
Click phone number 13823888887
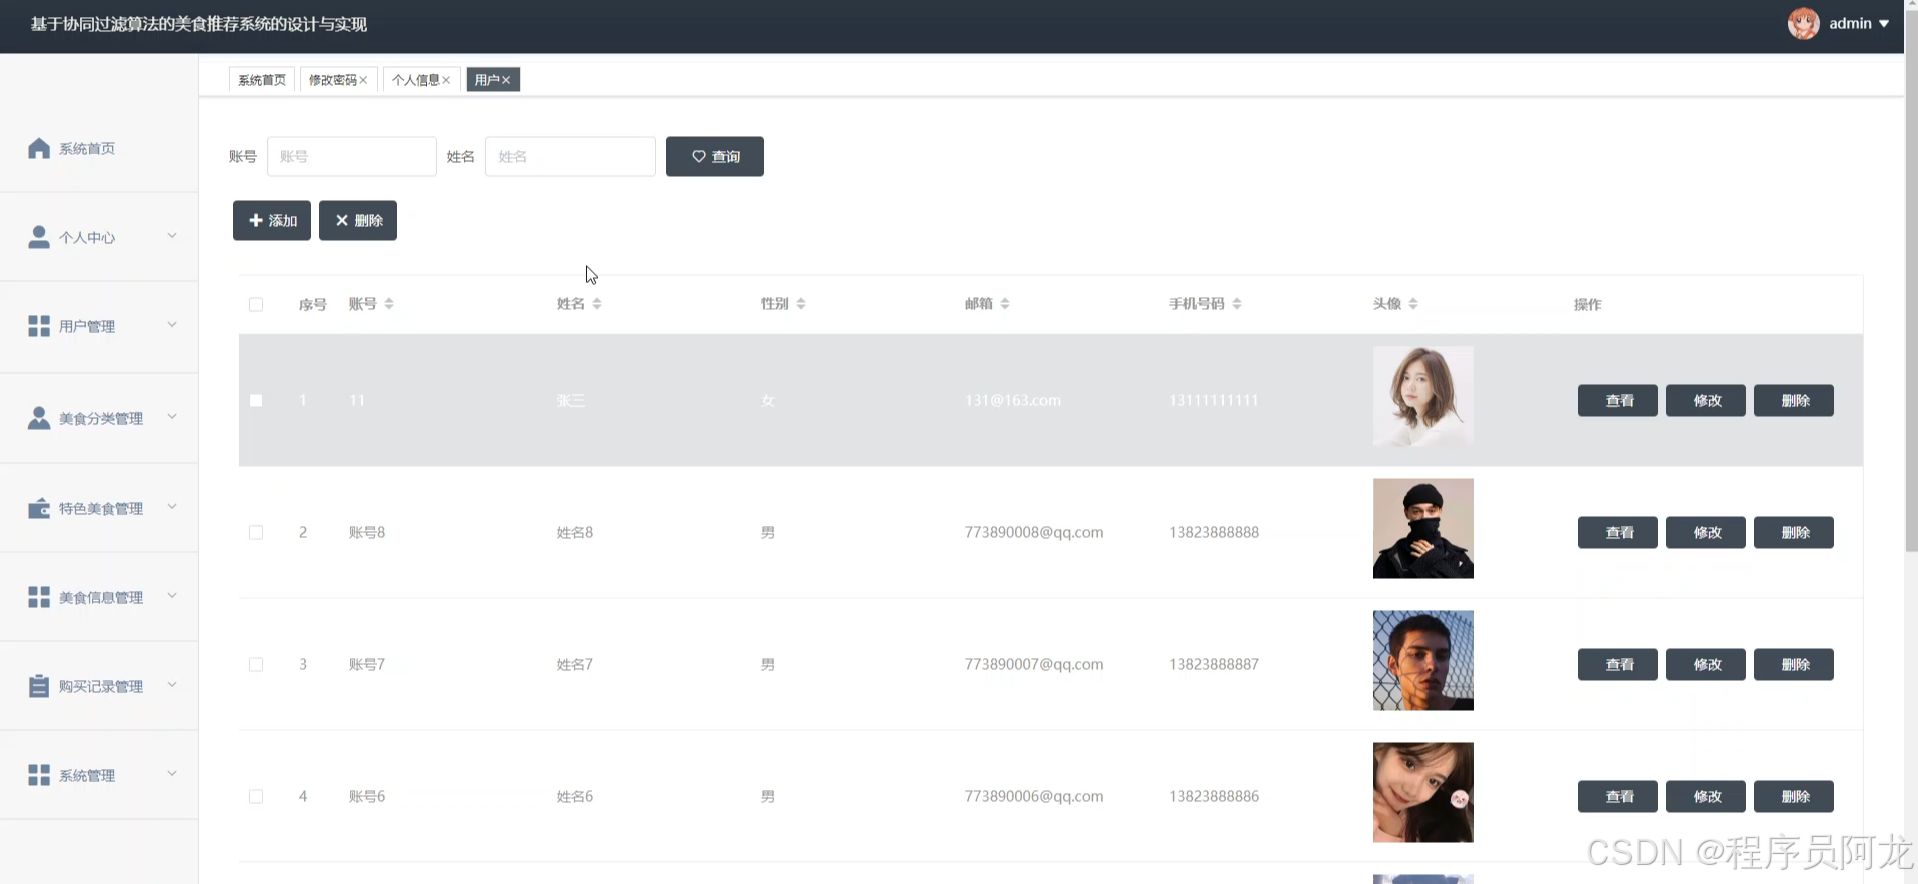pyautogui.click(x=1214, y=664)
